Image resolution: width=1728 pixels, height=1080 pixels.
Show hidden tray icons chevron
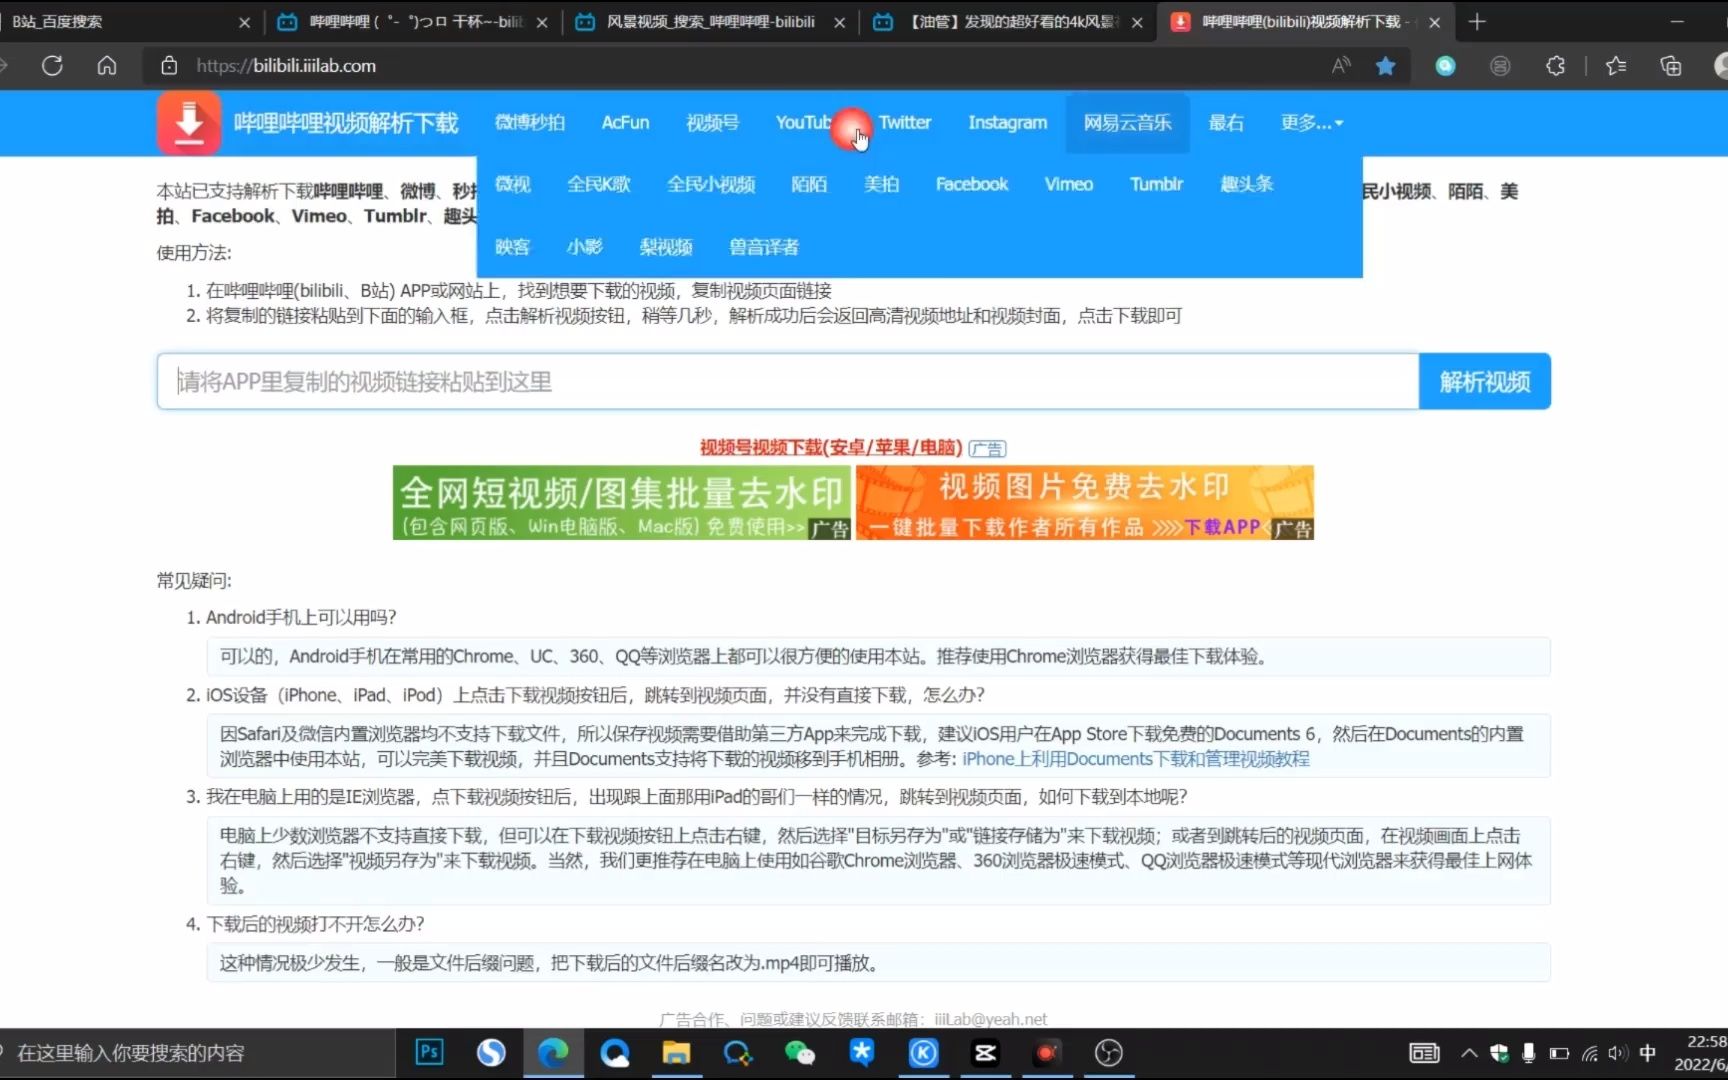click(x=1469, y=1053)
